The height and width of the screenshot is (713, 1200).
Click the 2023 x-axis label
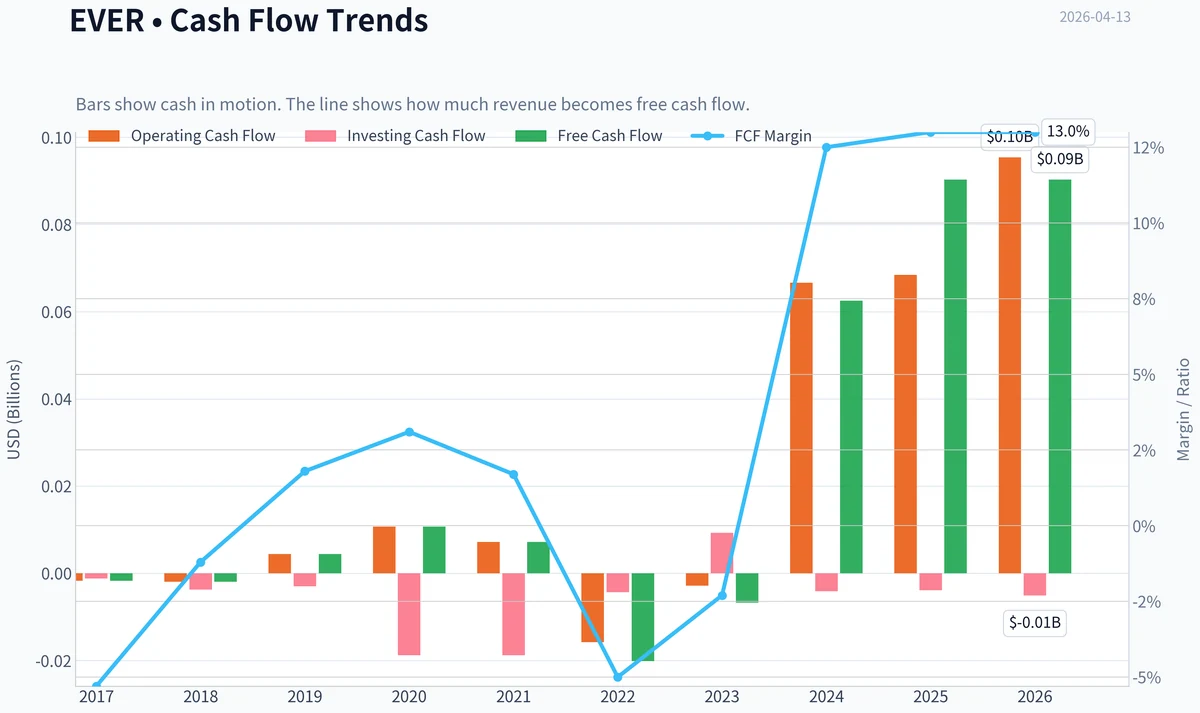coord(722,697)
